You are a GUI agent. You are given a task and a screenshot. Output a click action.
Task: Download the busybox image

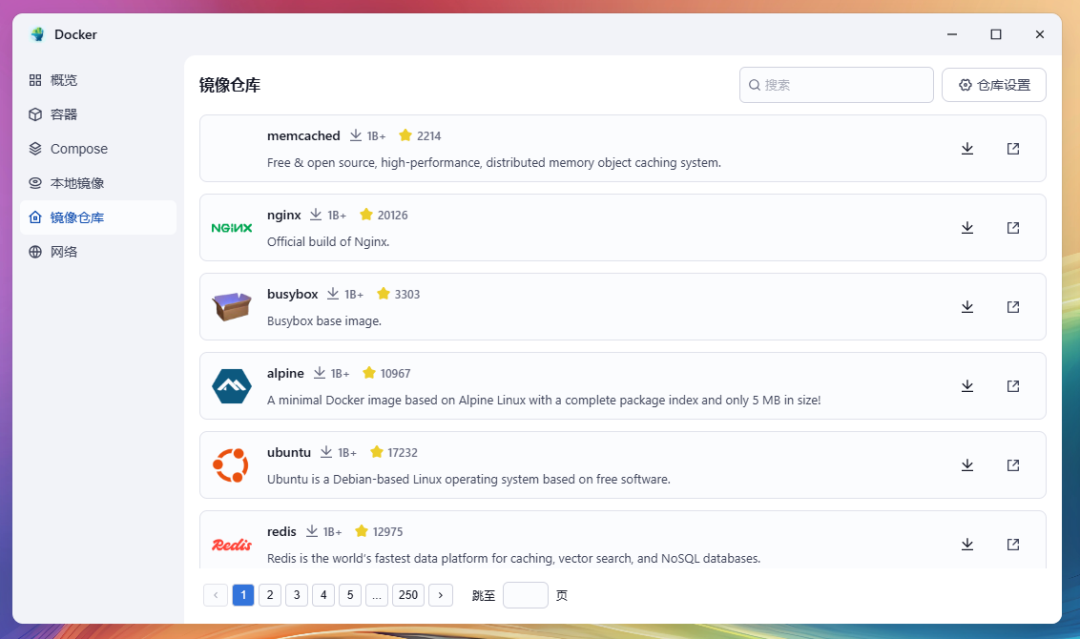tap(967, 307)
